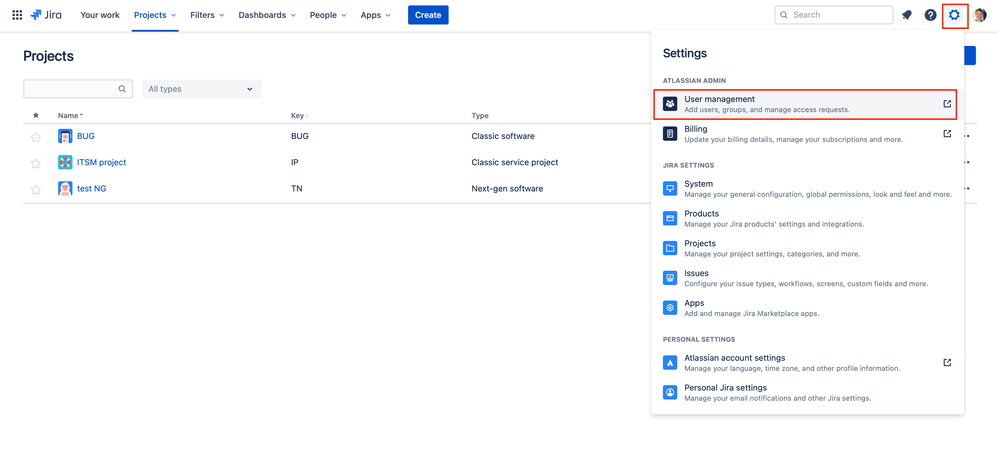Expand the Filters dropdown menu
Viewport: 998px width, 455px height.
click(207, 15)
